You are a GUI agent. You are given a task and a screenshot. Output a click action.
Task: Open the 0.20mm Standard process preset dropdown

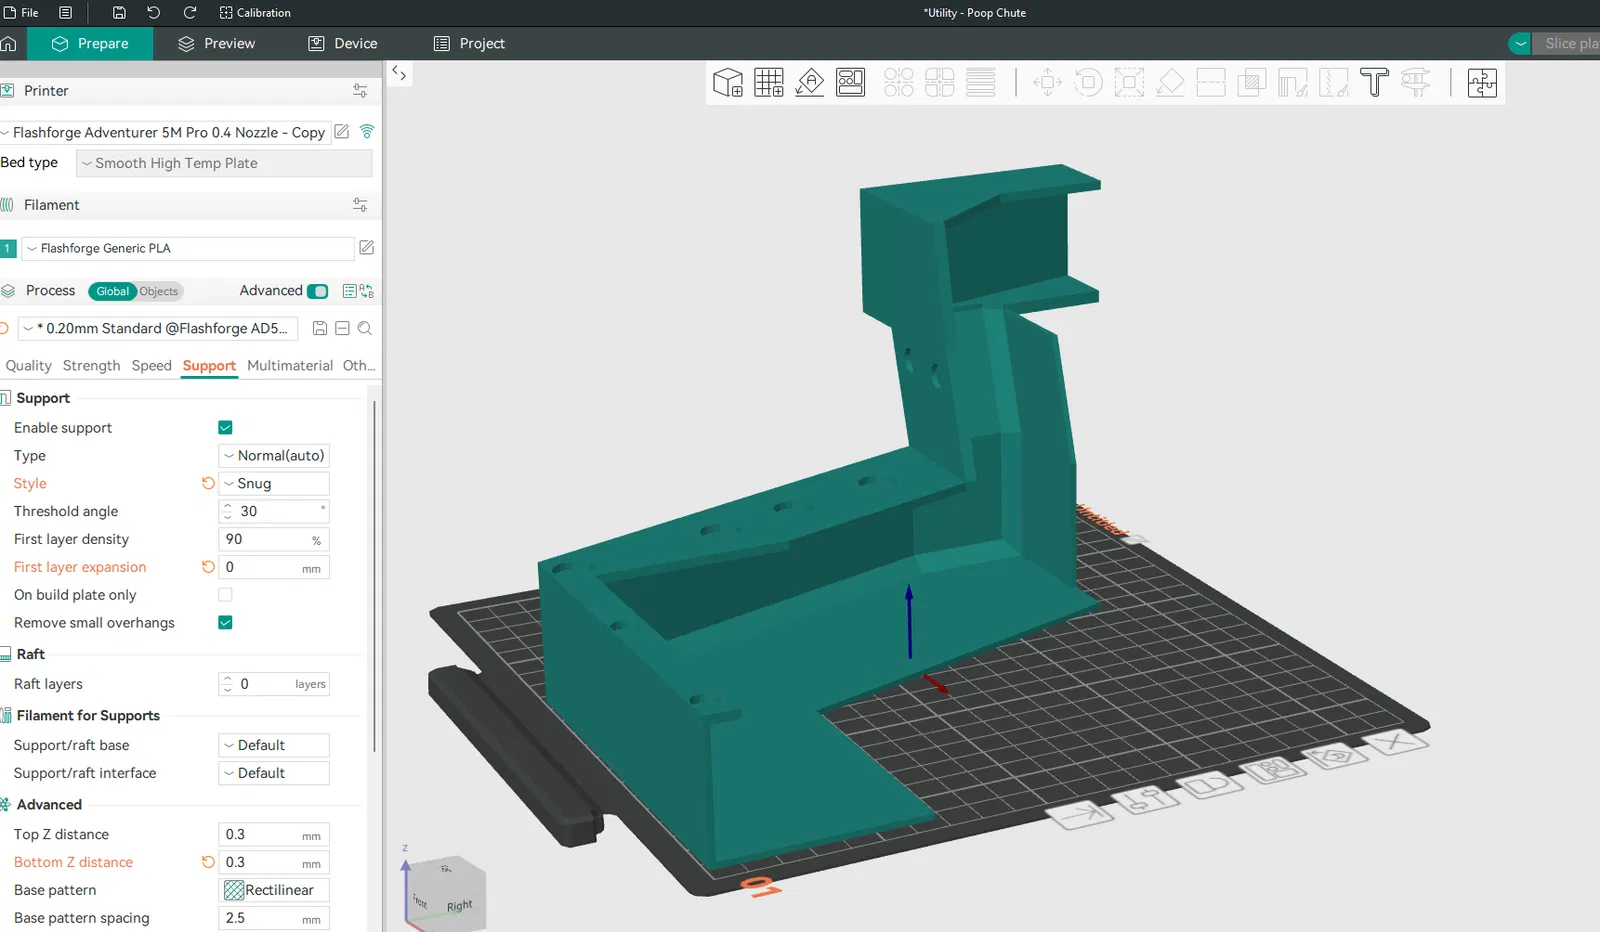tap(158, 328)
